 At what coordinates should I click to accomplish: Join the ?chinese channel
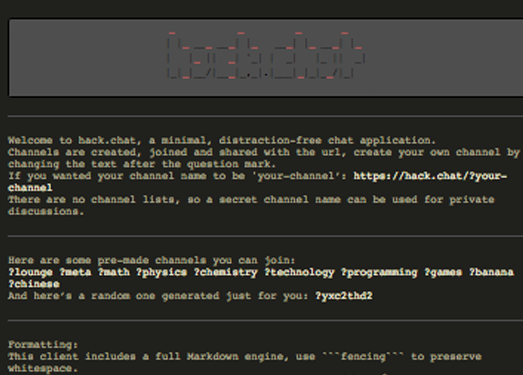tap(34, 284)
